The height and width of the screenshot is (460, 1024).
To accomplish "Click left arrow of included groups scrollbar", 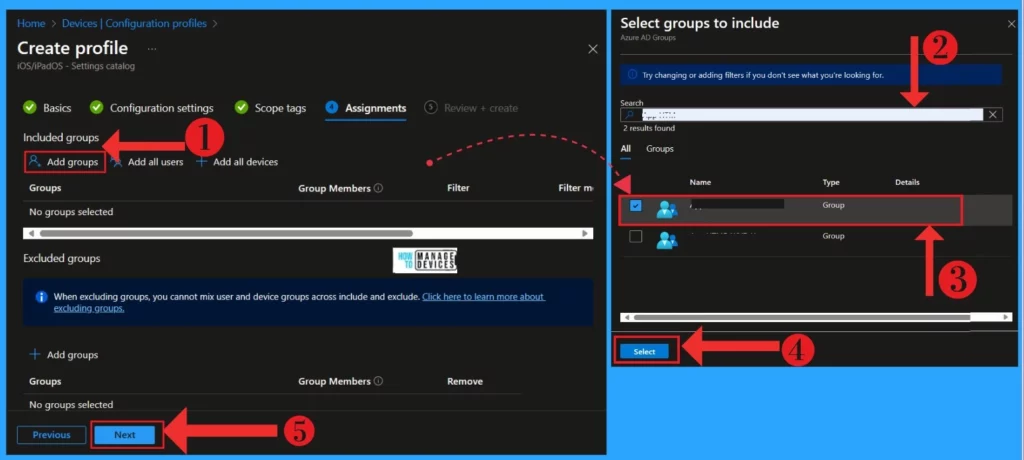I will pyautogui.click(x=30, y=233).
